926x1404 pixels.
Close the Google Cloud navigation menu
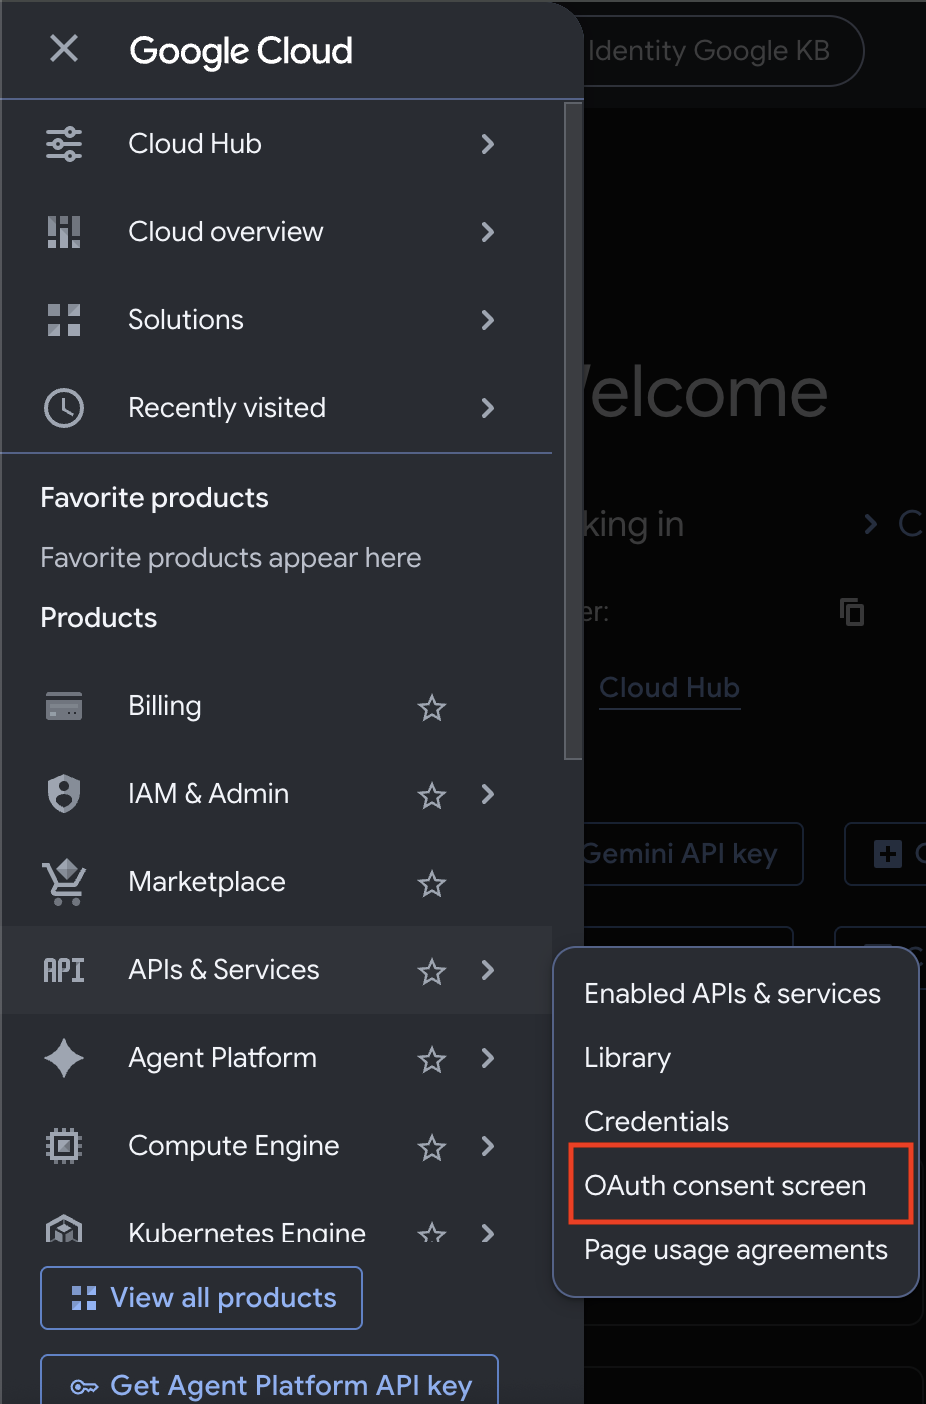[x=64, y=48]
